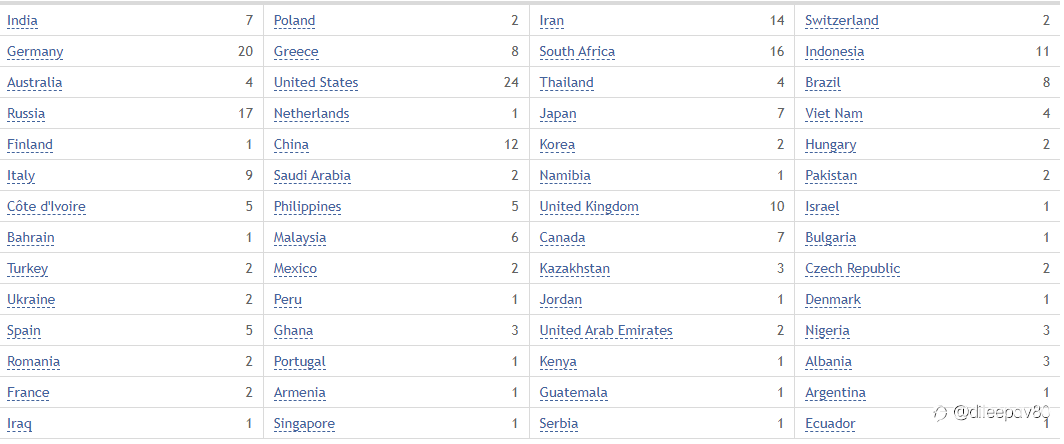Image resolution: width=1064 pixels, height=444 pixels.
Task: Open the South Africa entry
Action: pos(577,52)
